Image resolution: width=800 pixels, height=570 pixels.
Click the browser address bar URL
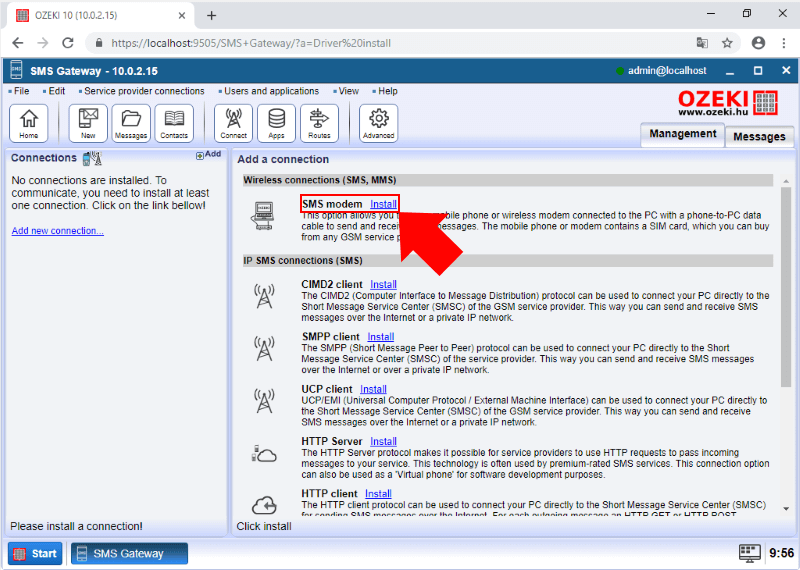(251, 43)
